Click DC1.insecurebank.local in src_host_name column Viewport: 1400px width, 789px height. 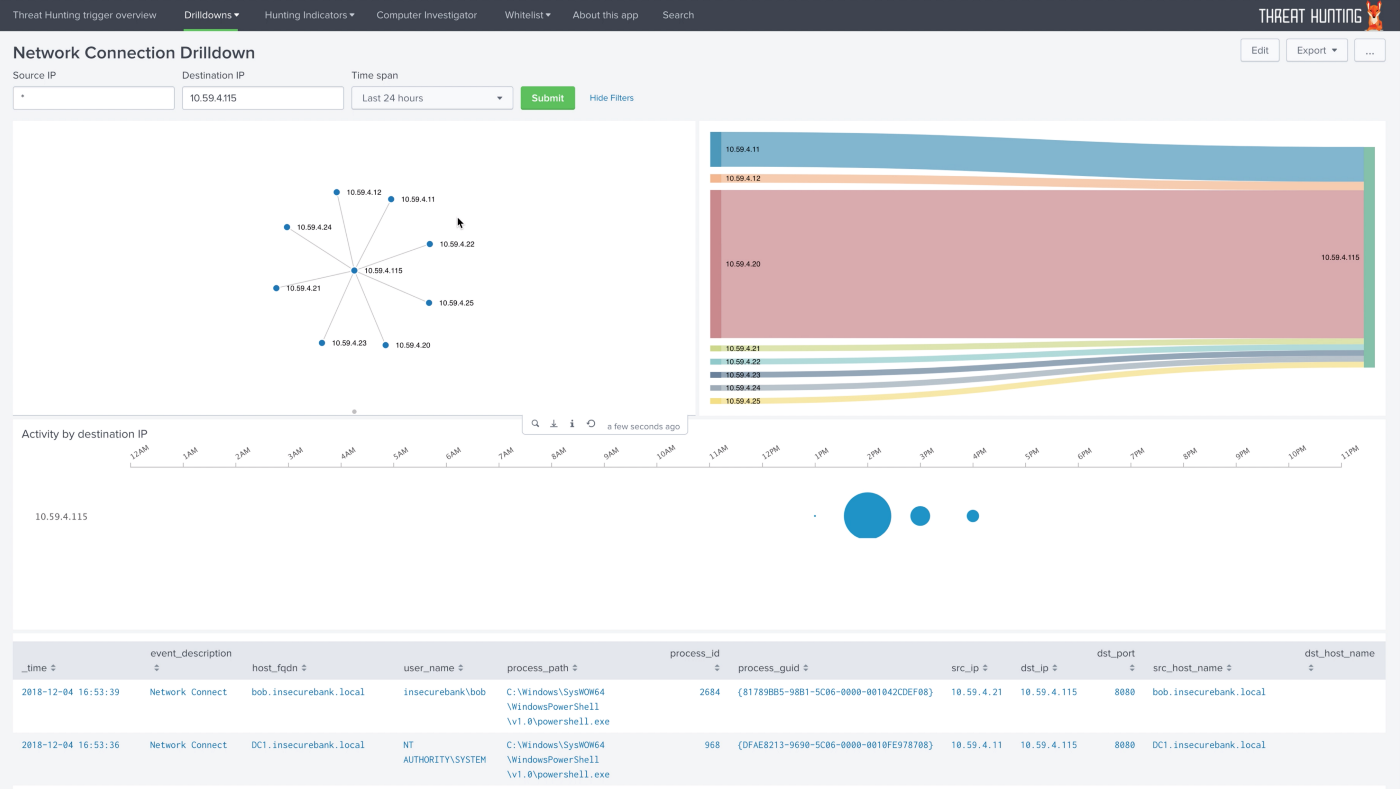pyautogui.click(x=1209, y=745)
